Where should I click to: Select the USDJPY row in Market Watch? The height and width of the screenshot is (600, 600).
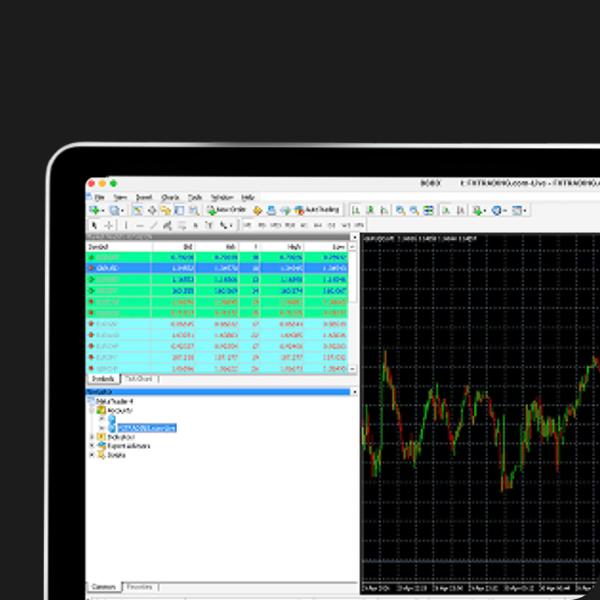point(217,291)
